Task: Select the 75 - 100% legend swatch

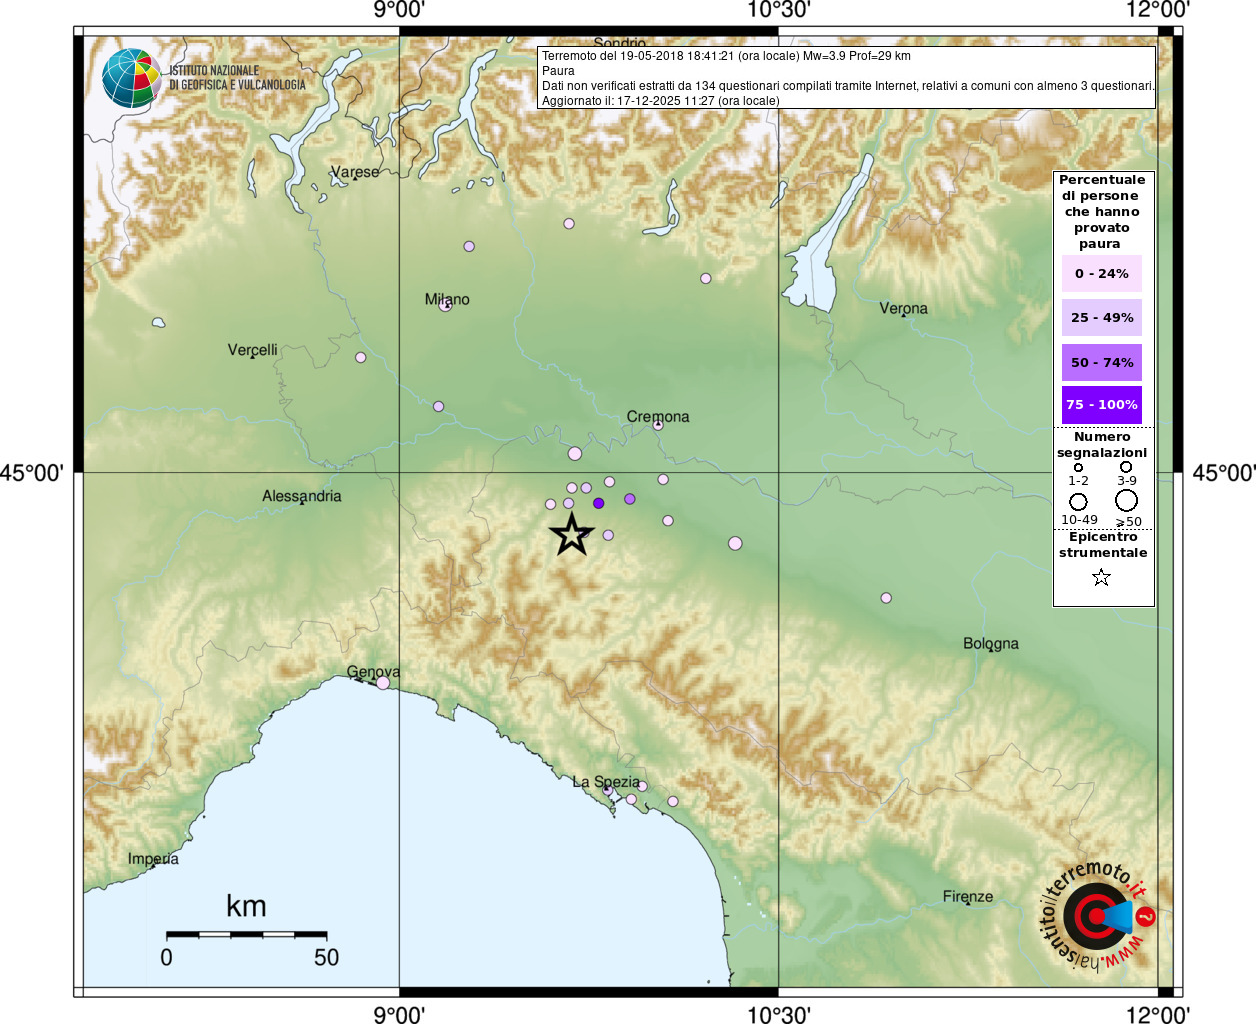Action: tap(1101, 405)
